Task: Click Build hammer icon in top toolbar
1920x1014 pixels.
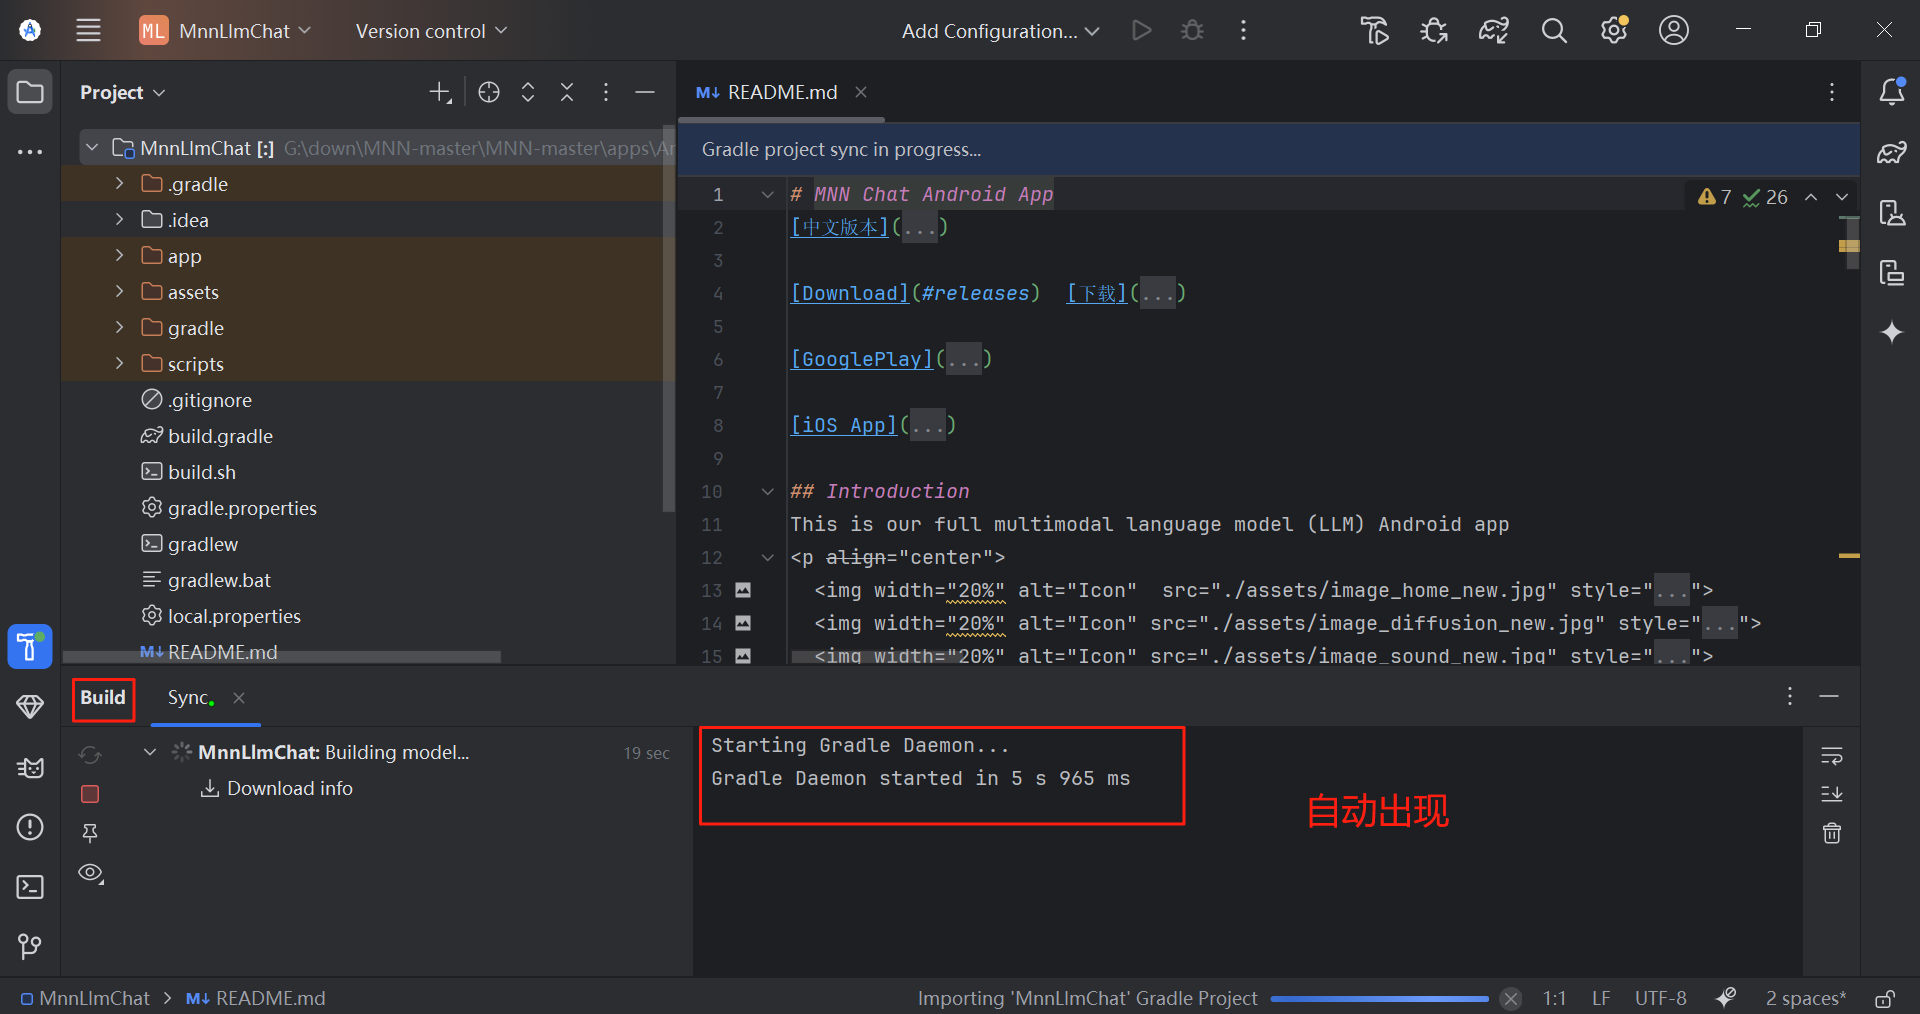Action: 1375,31
